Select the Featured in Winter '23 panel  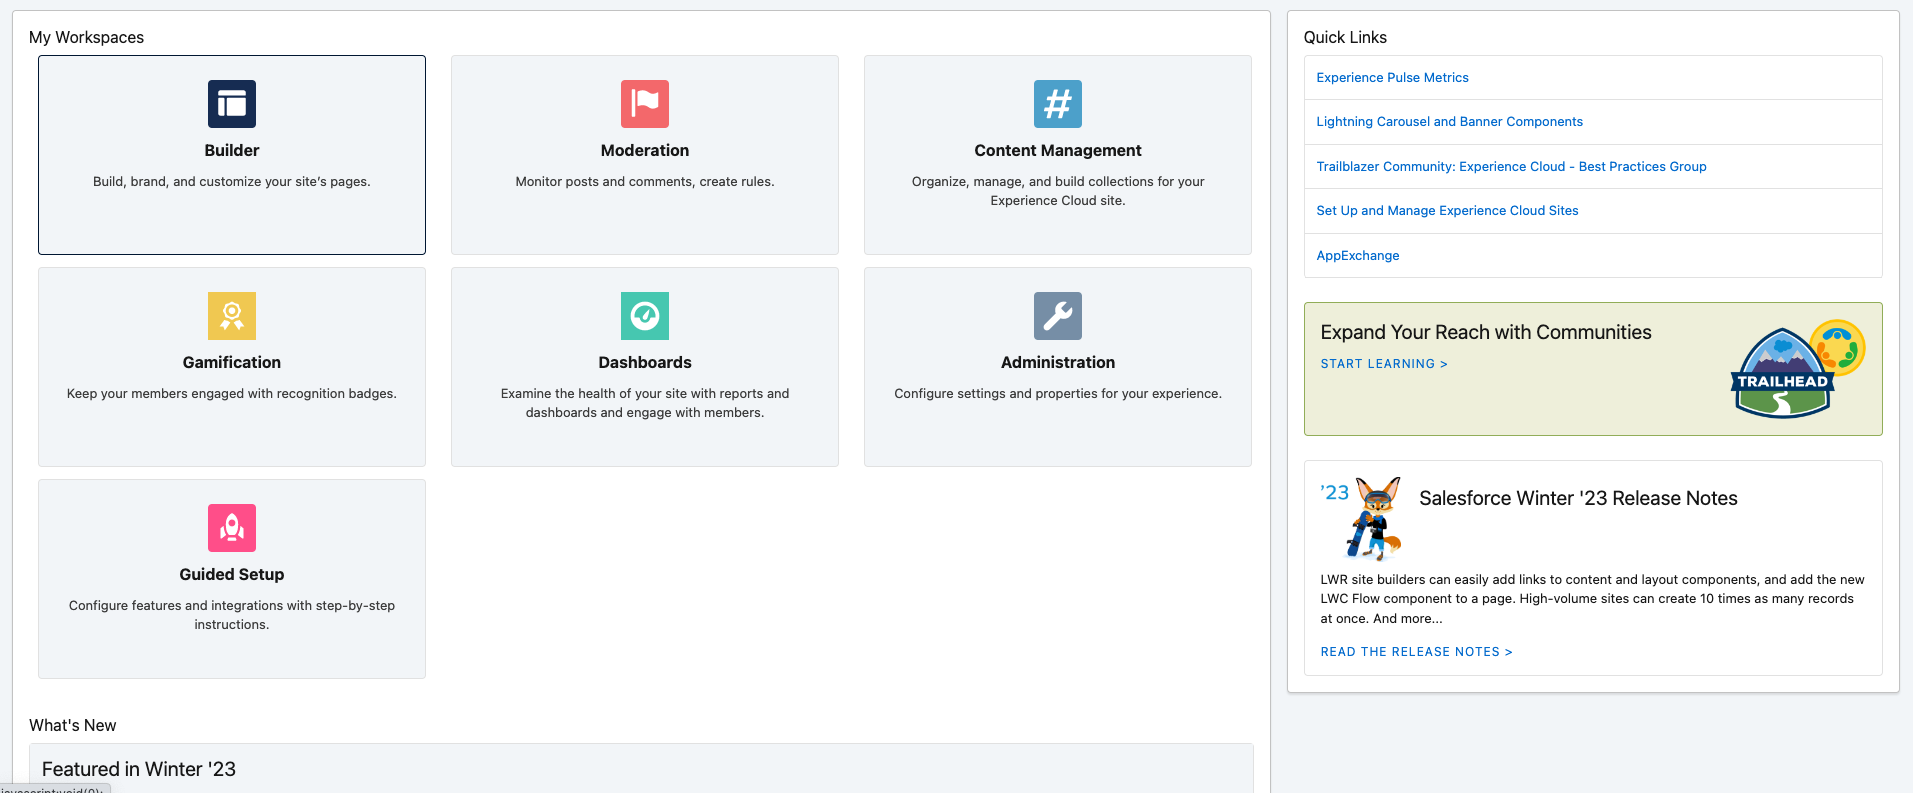(x=640, y=768)
